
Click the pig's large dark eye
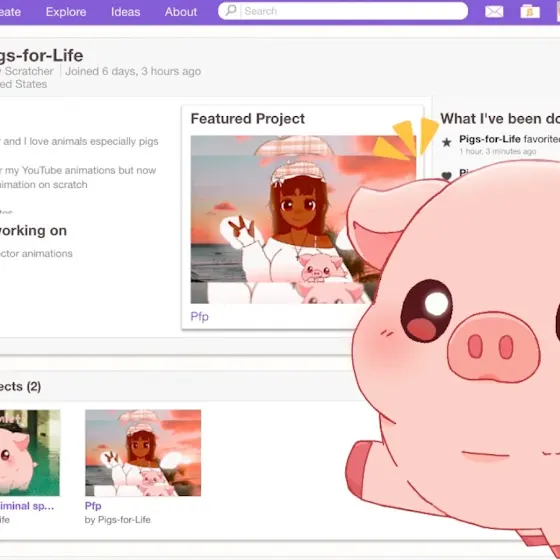click(426, 311)
